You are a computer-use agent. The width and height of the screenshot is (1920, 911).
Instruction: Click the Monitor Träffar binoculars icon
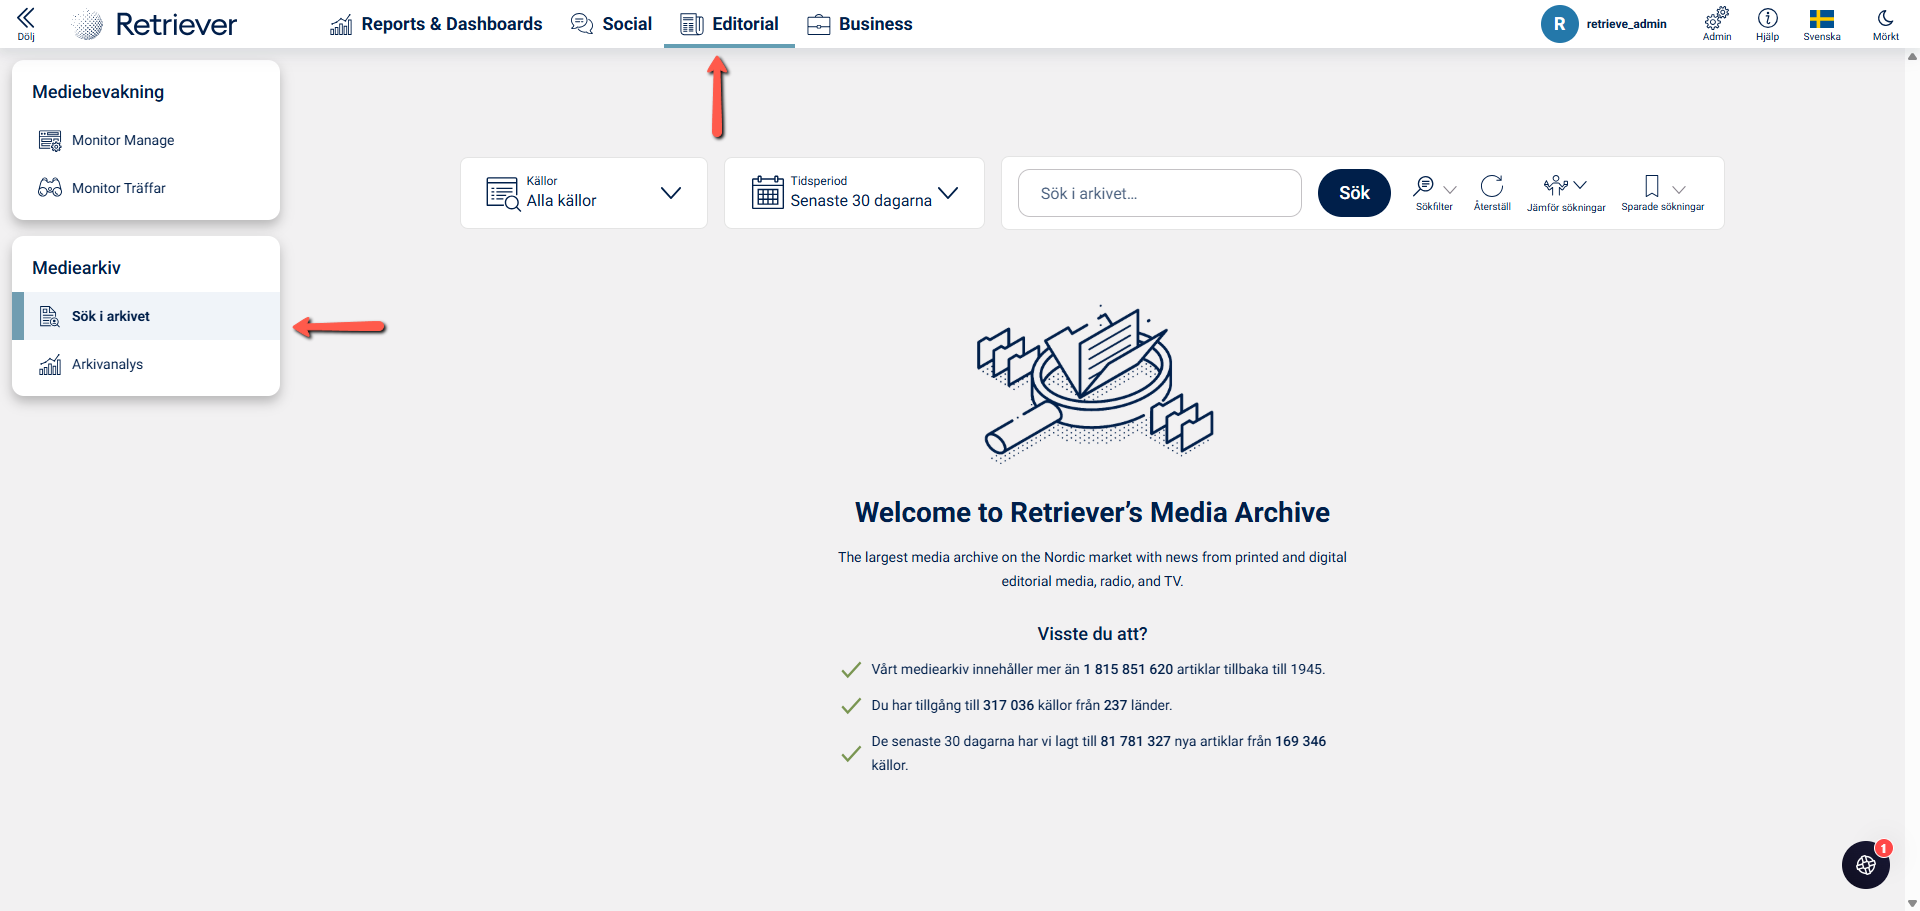50,188
